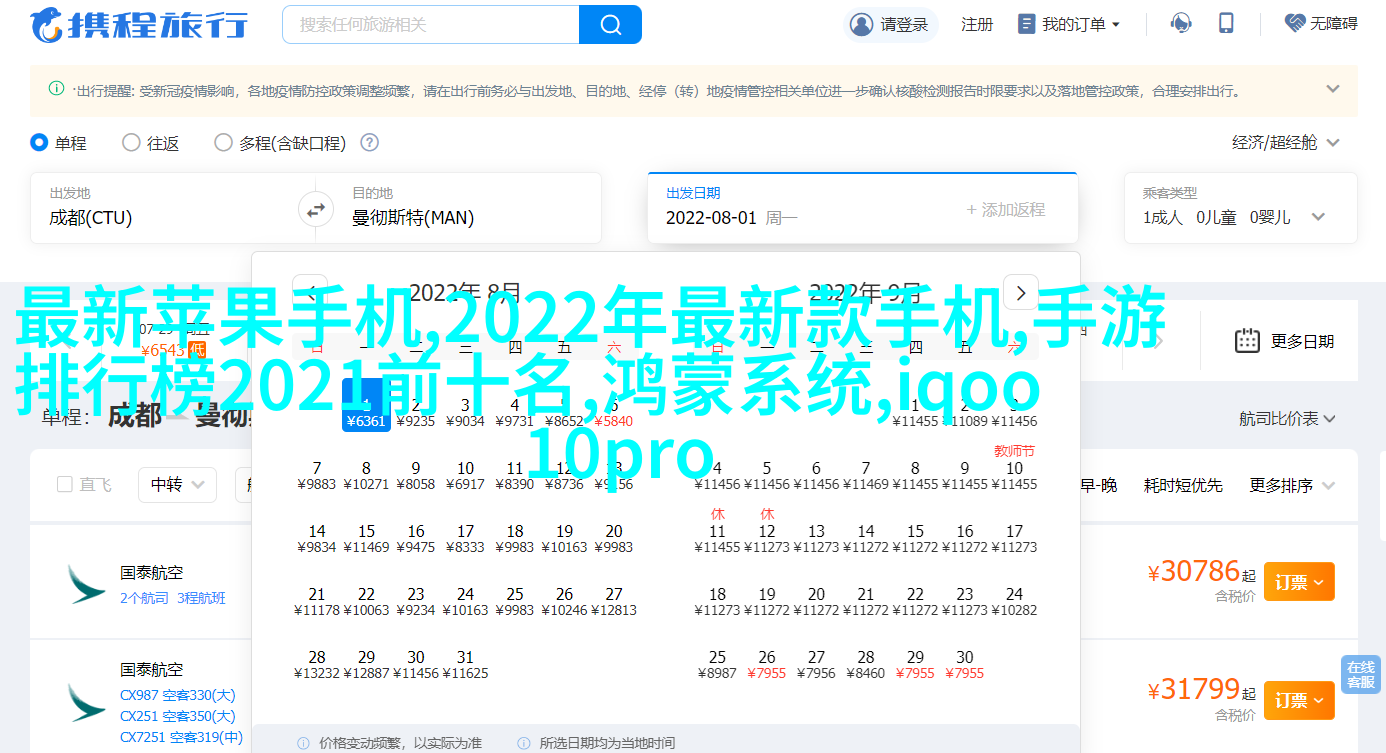Click the info icon in travel notice bar
1386x753 pixels.
(x=56, y=89)
